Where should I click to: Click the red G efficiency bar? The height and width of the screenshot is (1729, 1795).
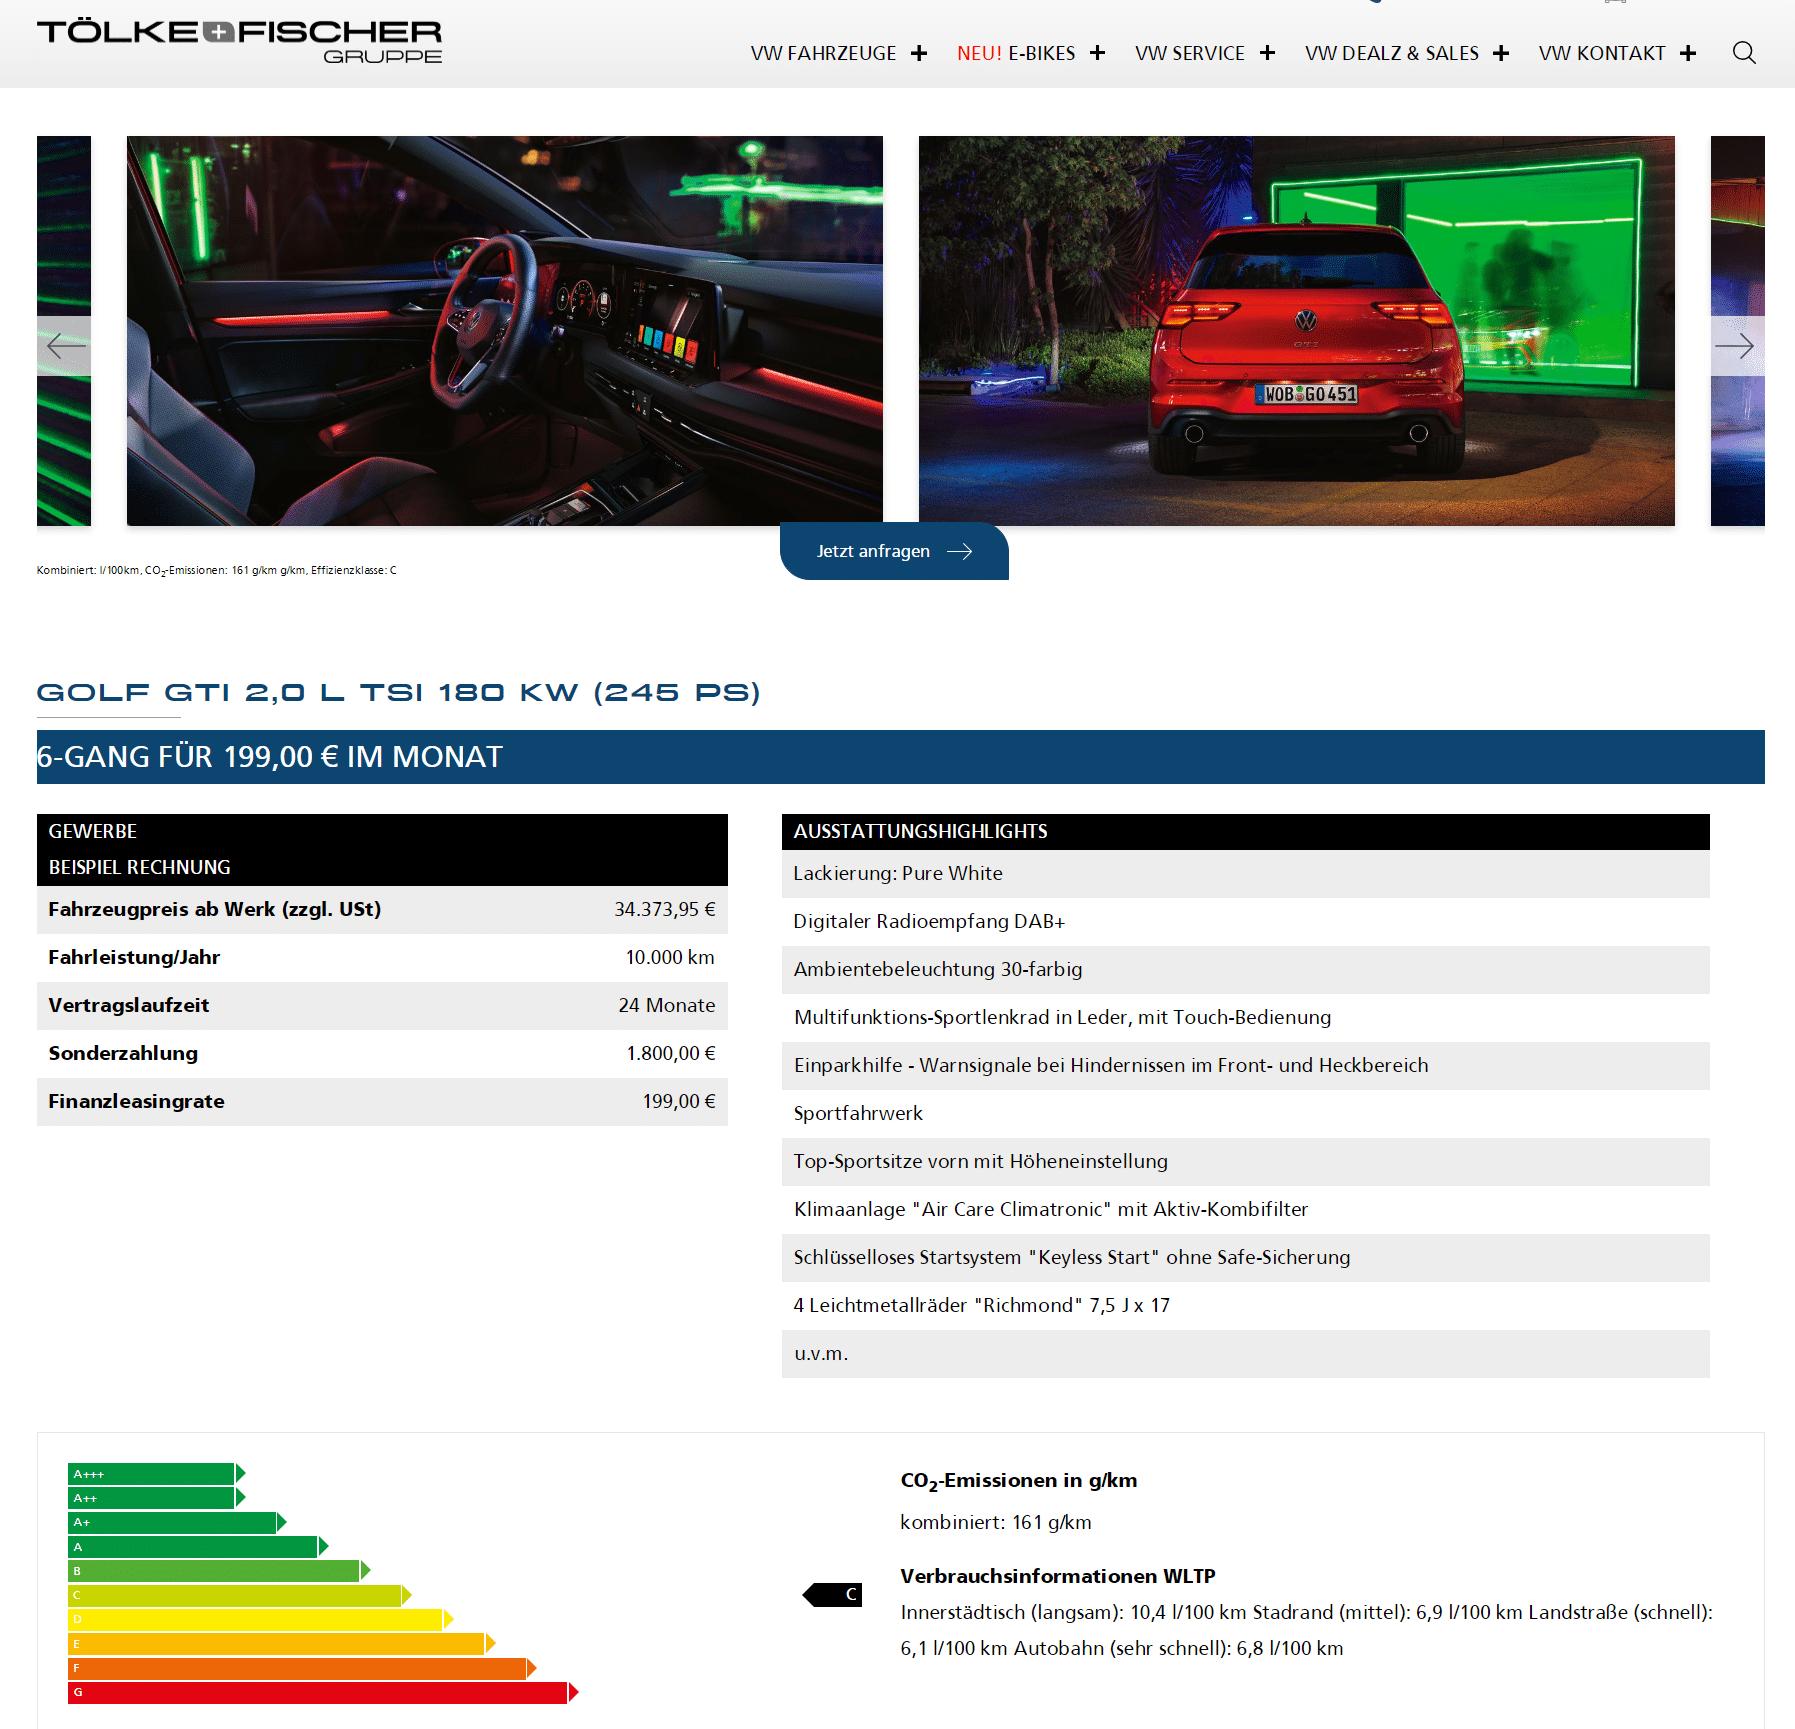[x=323, y=1692]
